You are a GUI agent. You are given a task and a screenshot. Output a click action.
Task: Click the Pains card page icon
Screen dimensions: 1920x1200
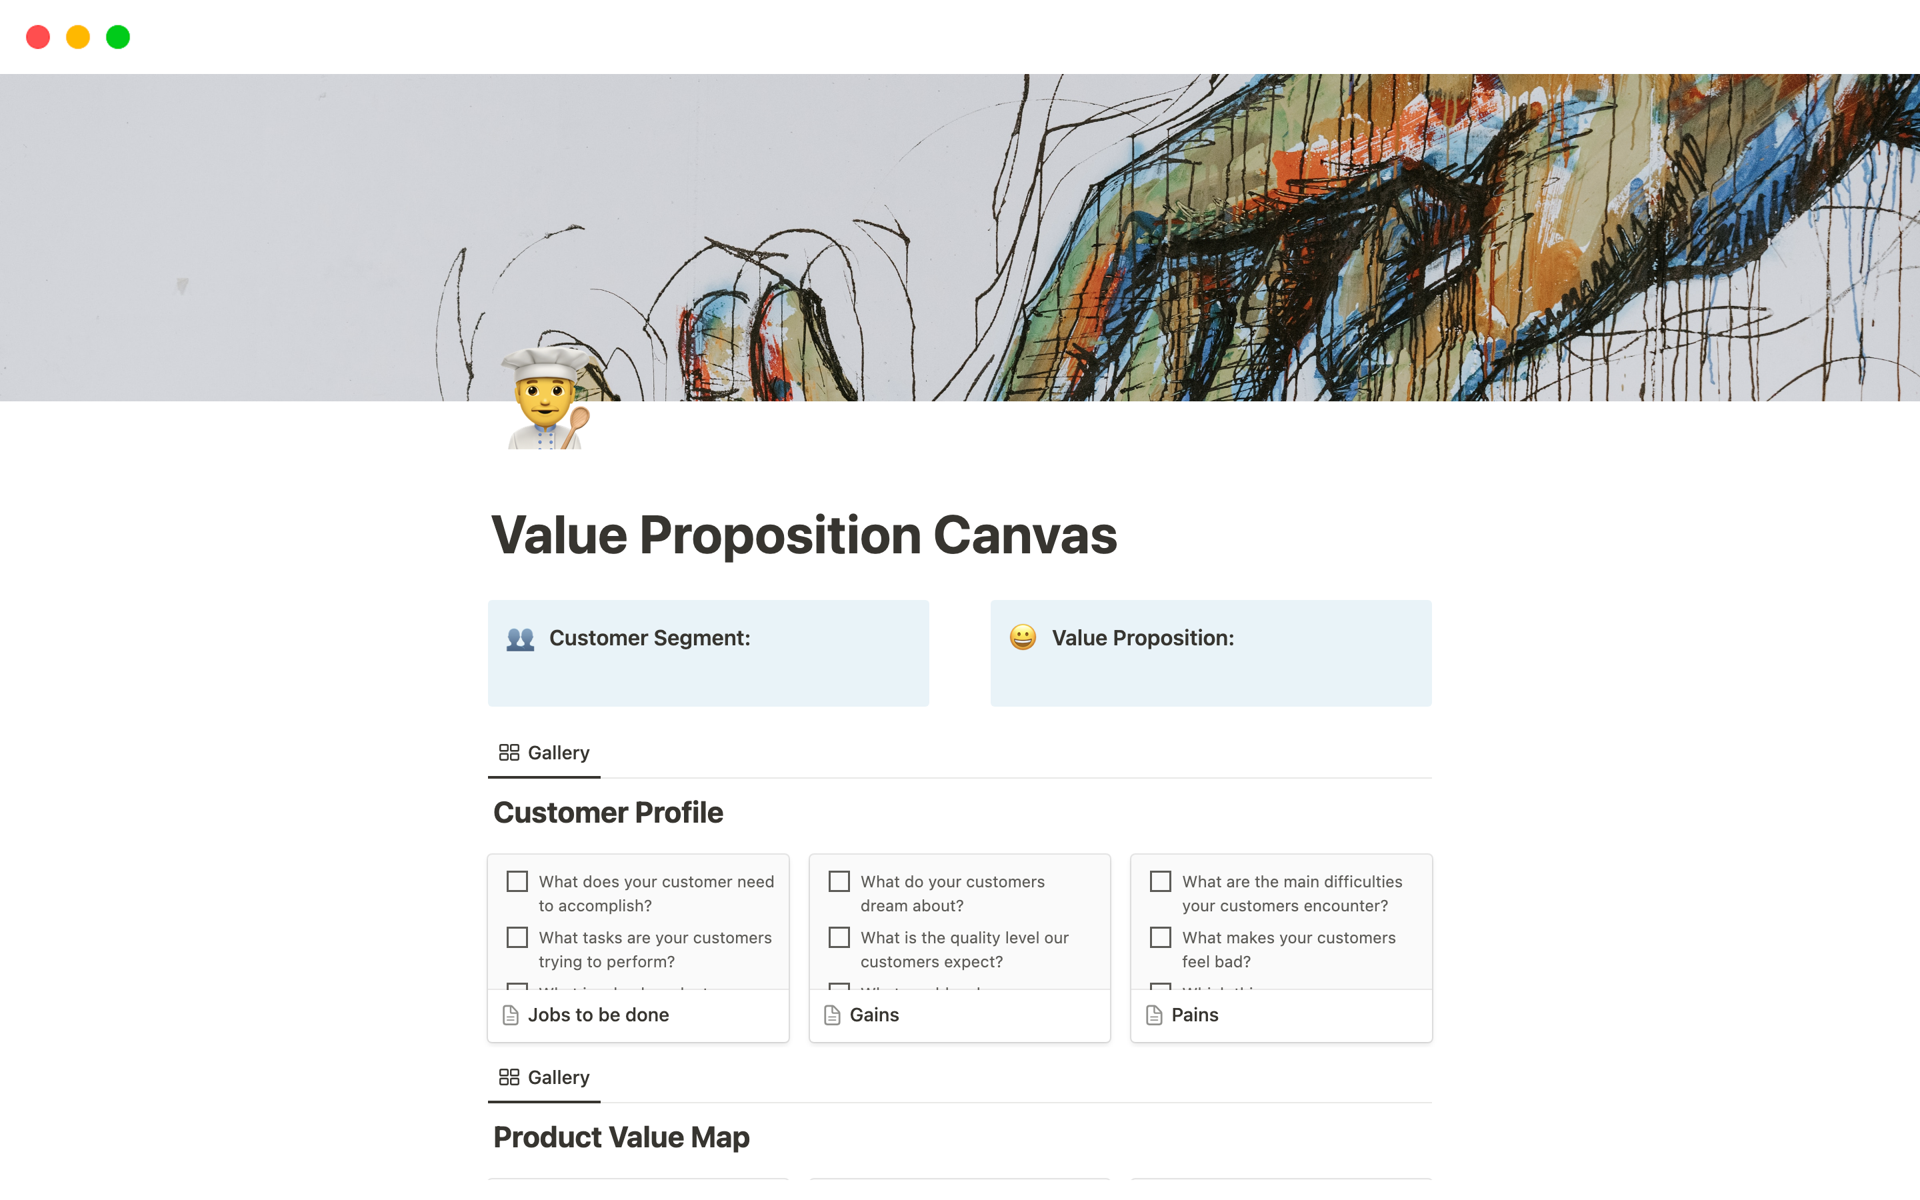click(x=1154, y=1015)
